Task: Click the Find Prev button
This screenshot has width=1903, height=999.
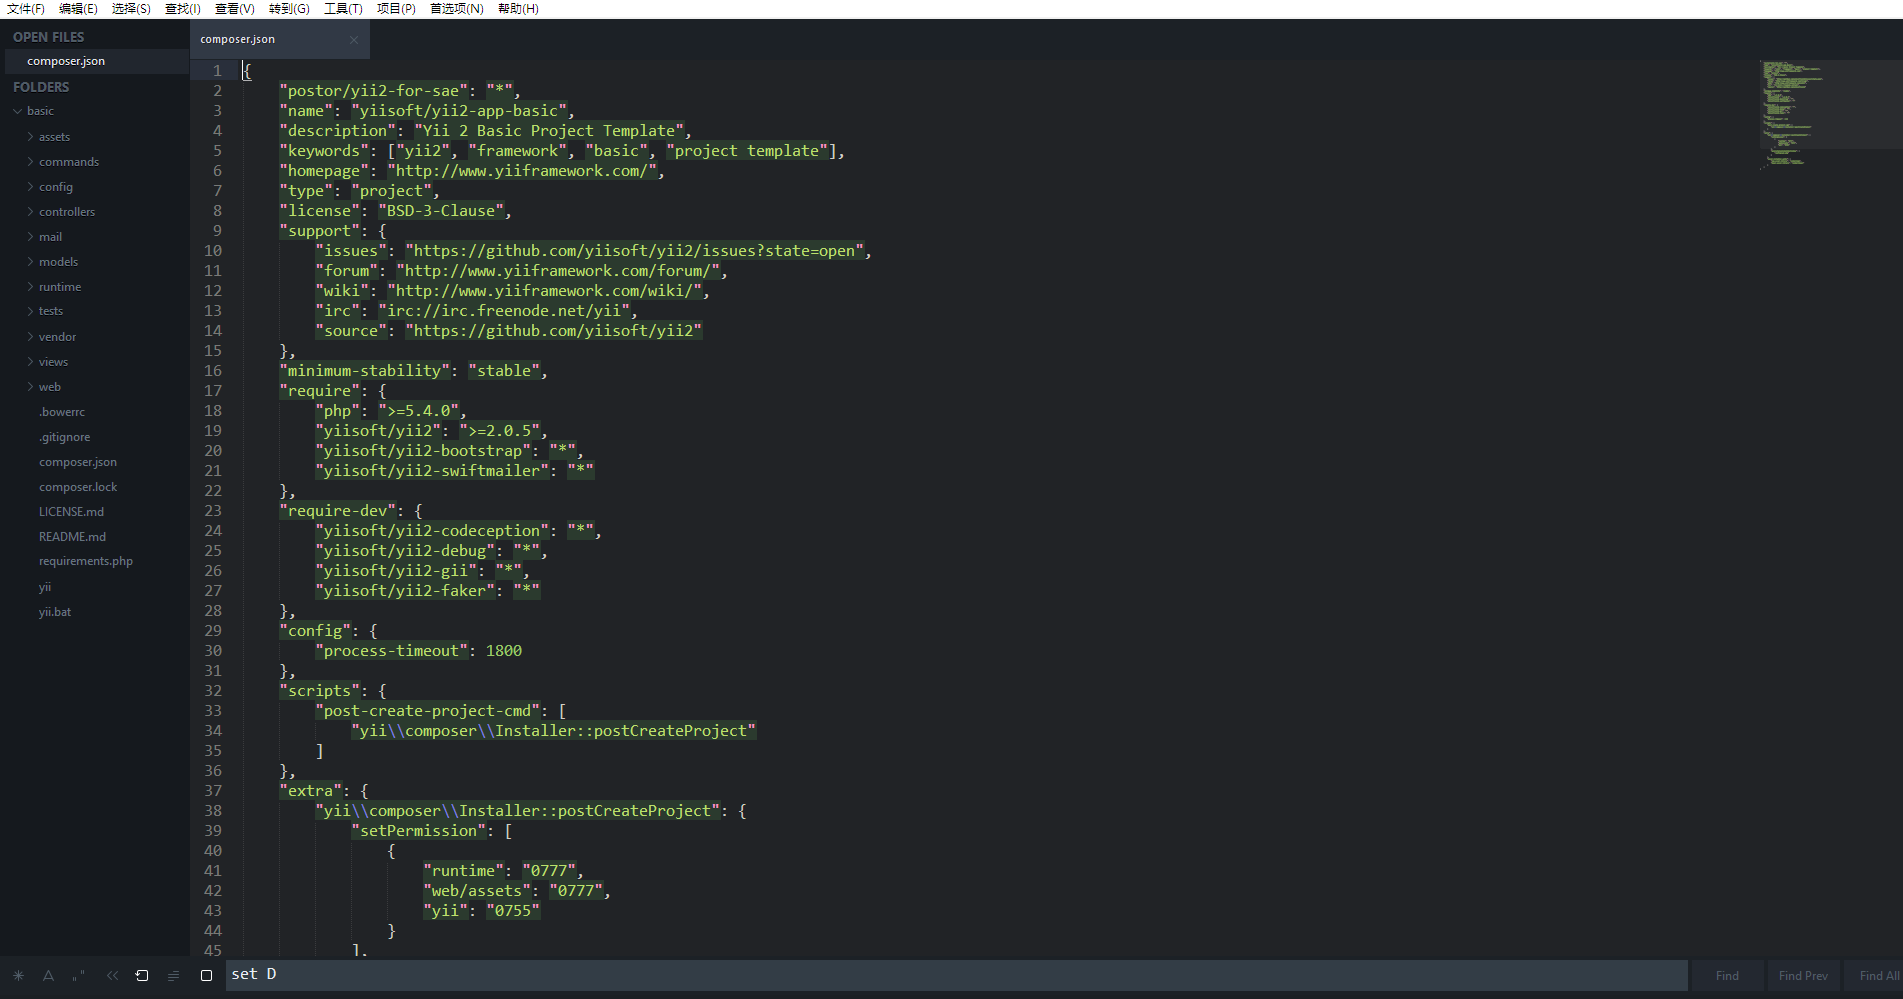Action: [1803, 976]
